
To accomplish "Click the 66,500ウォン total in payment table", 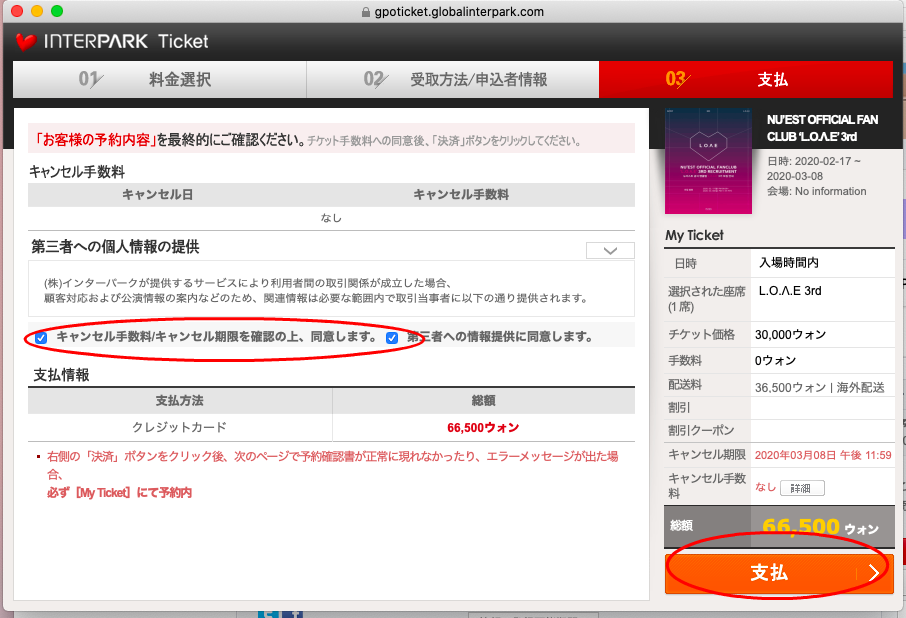I will pos(483,427).
